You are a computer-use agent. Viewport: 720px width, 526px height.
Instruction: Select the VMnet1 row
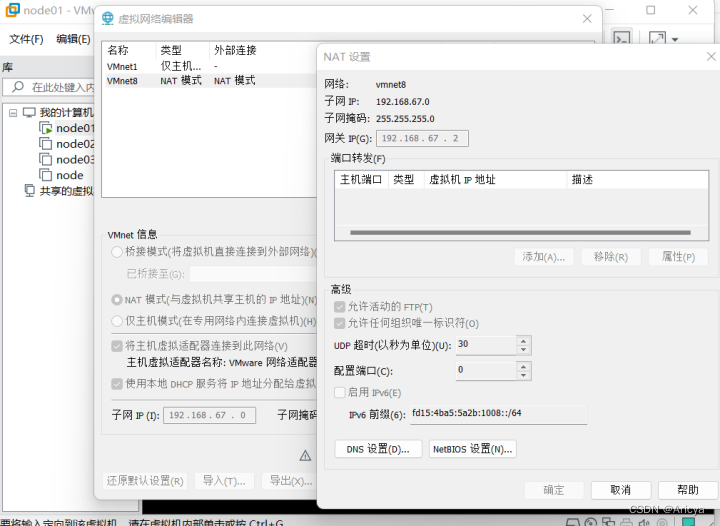(211, 67)
